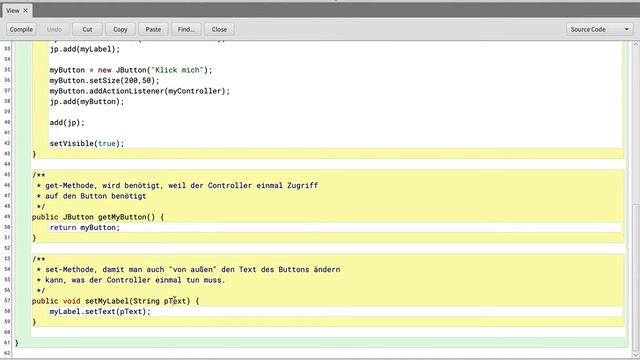Click the comment line starting '* get-Methode, wird benötigt'
The image size is (640, 360).
[177, 186]
